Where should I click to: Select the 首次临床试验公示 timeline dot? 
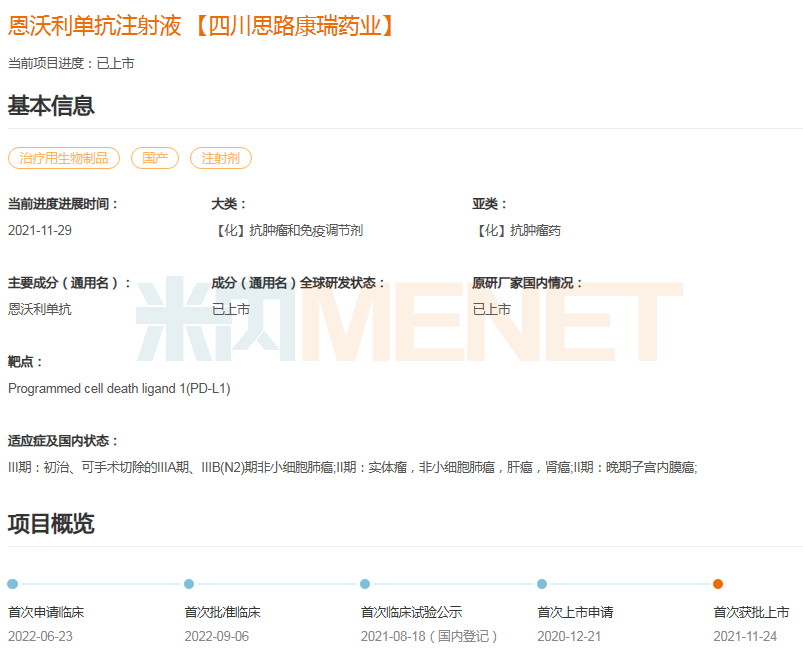point(365,584)
